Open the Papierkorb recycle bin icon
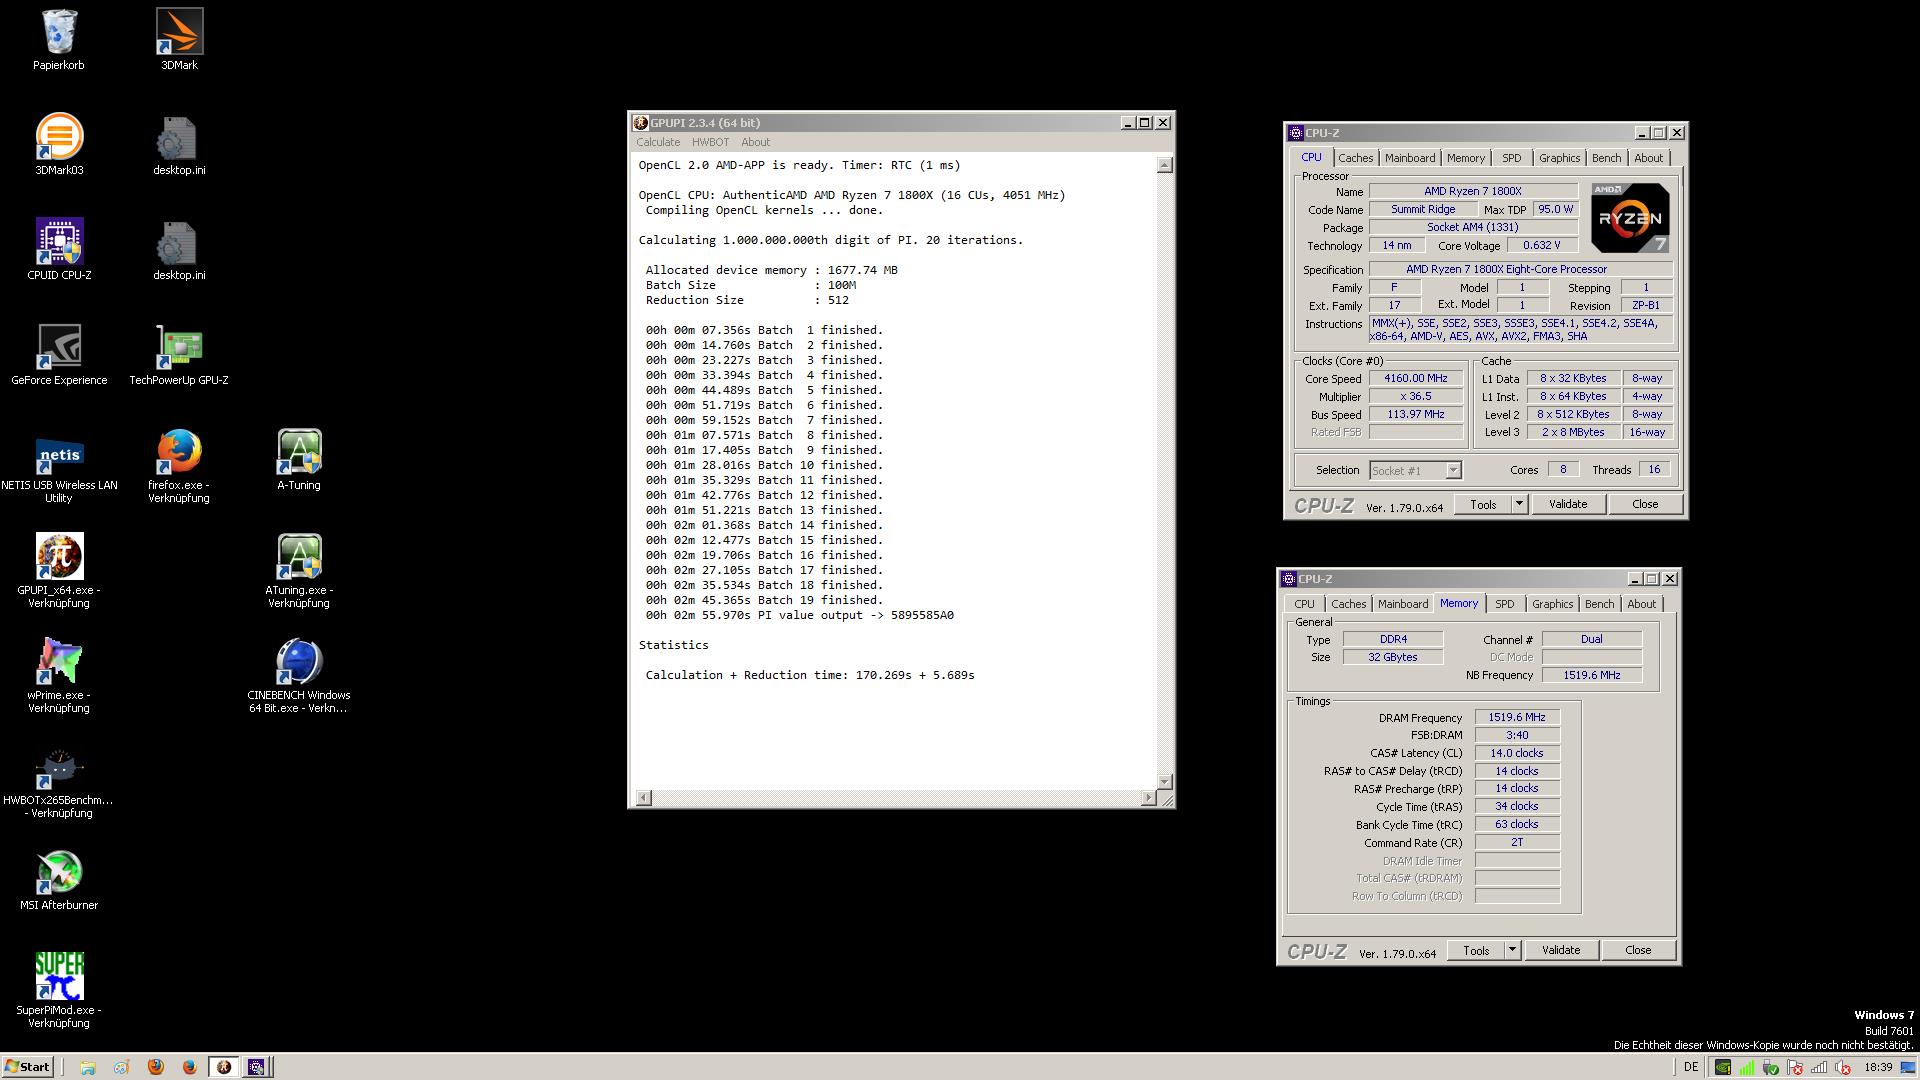 (x=59, y=40)
